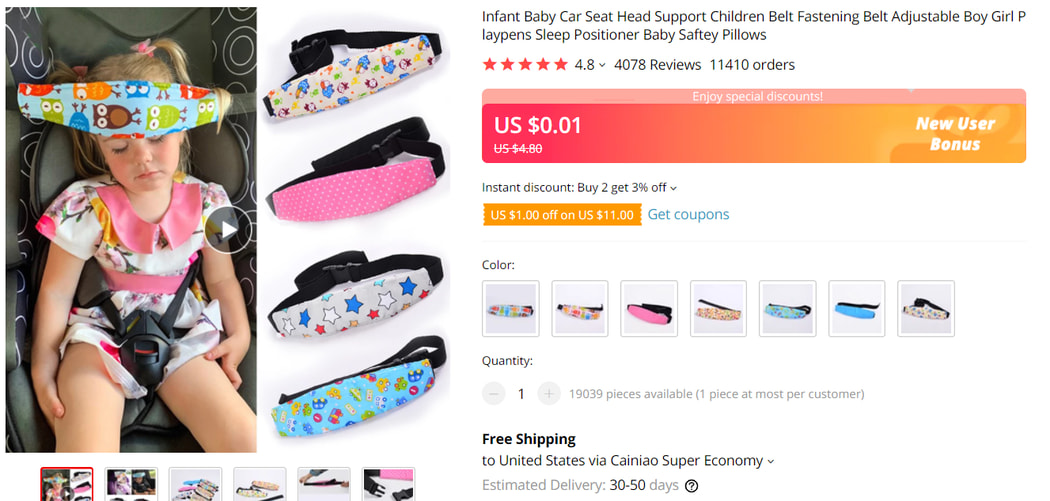Open the Cainiao Super Economy shipping dropdown
Image resolution: width=1050 pixels, height=501 pixels.
tap(770, 461)
